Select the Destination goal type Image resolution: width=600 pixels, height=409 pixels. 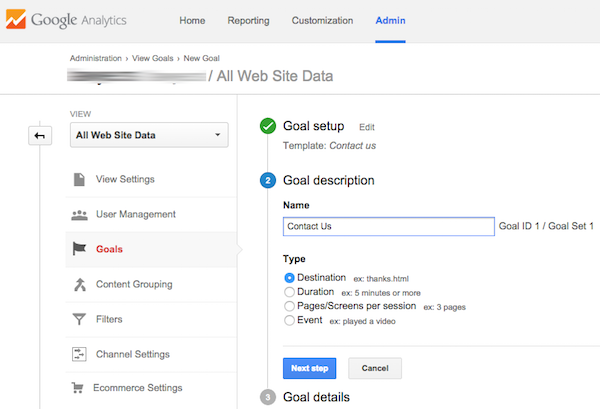289,277
